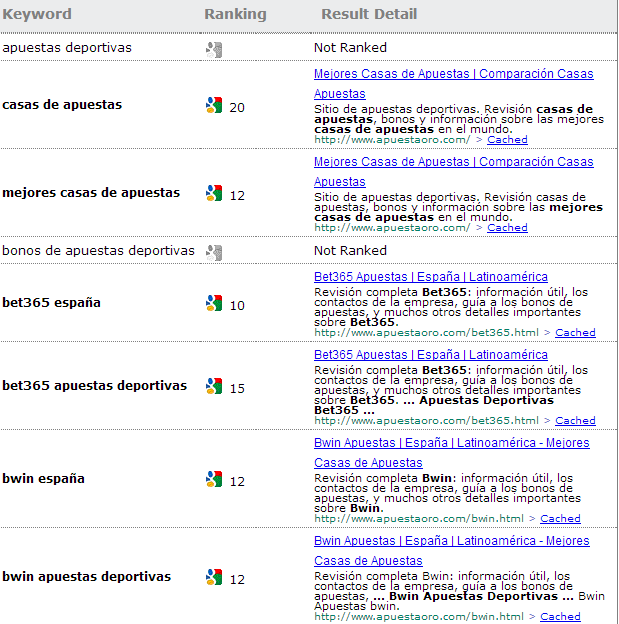
Task: Click ranking value 15 for bet365 apuestas deportivas
Action: tap(237, 388)
